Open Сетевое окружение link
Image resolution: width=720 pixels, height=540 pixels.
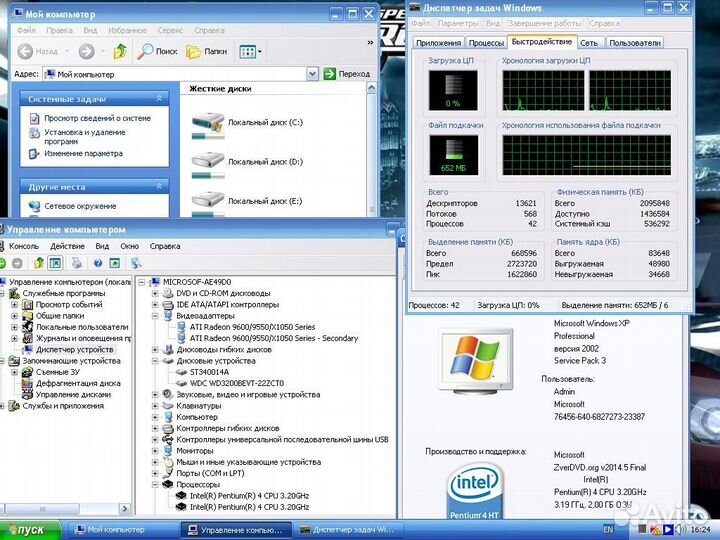[80, 206]
